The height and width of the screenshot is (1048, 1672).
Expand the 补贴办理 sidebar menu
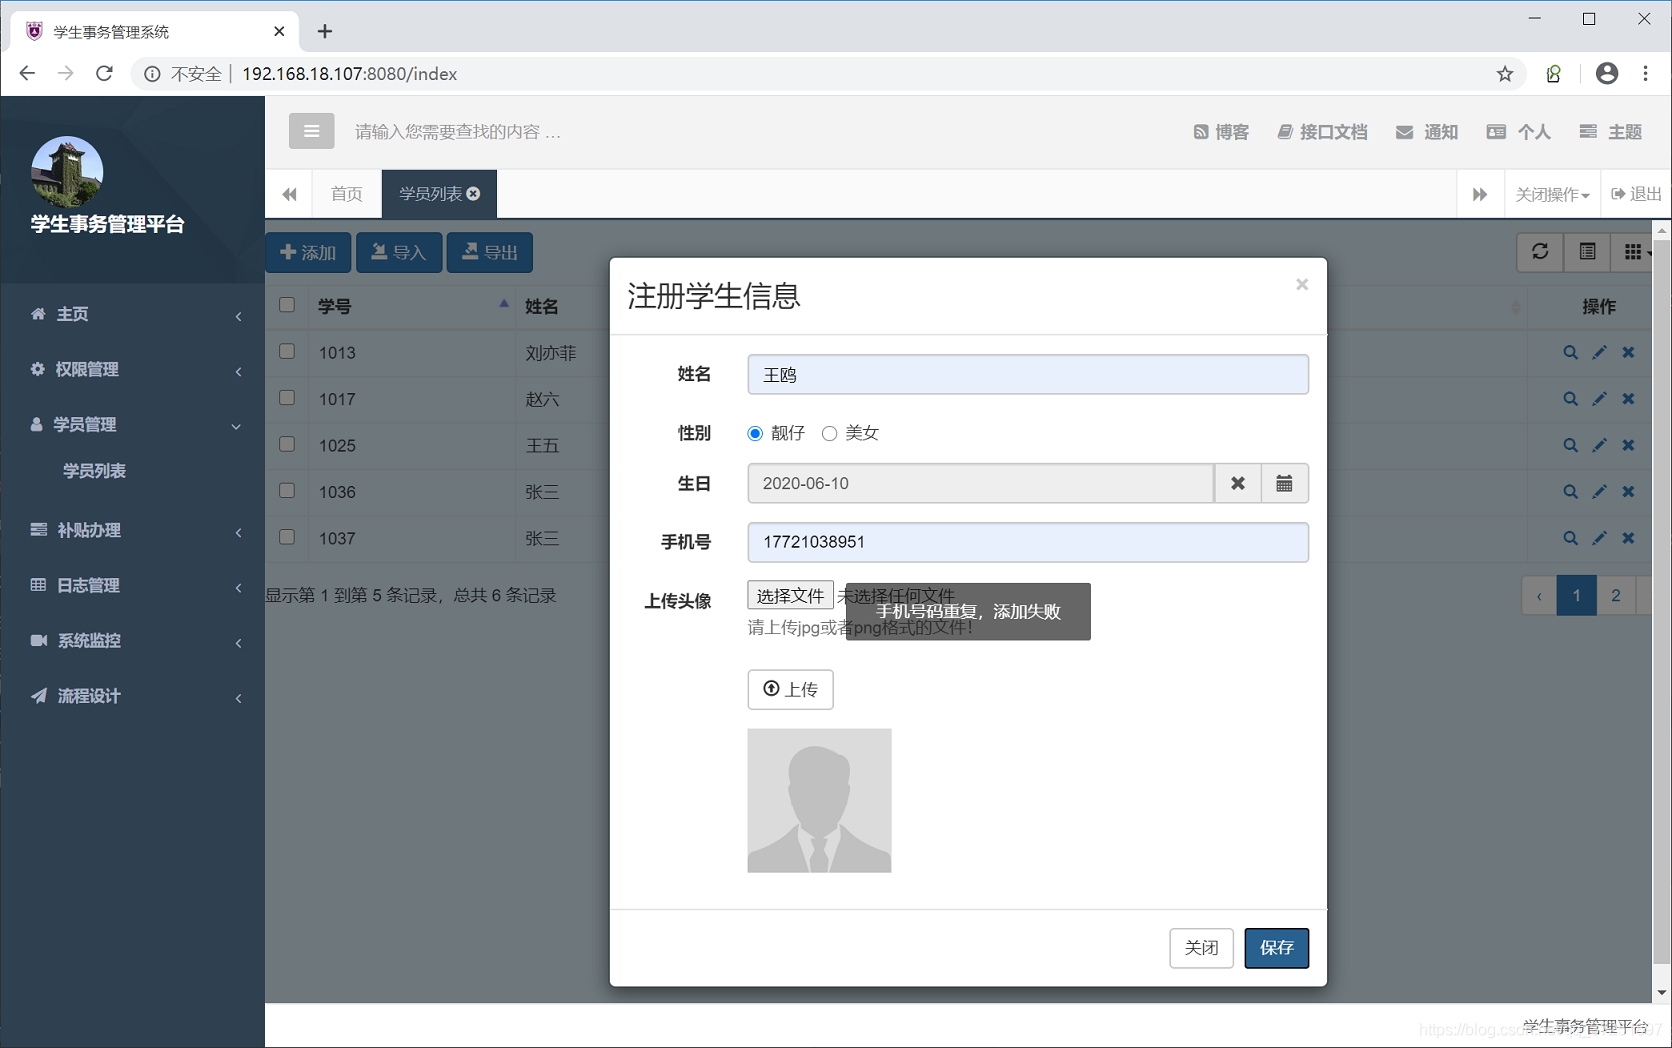[x=133, y=530]
